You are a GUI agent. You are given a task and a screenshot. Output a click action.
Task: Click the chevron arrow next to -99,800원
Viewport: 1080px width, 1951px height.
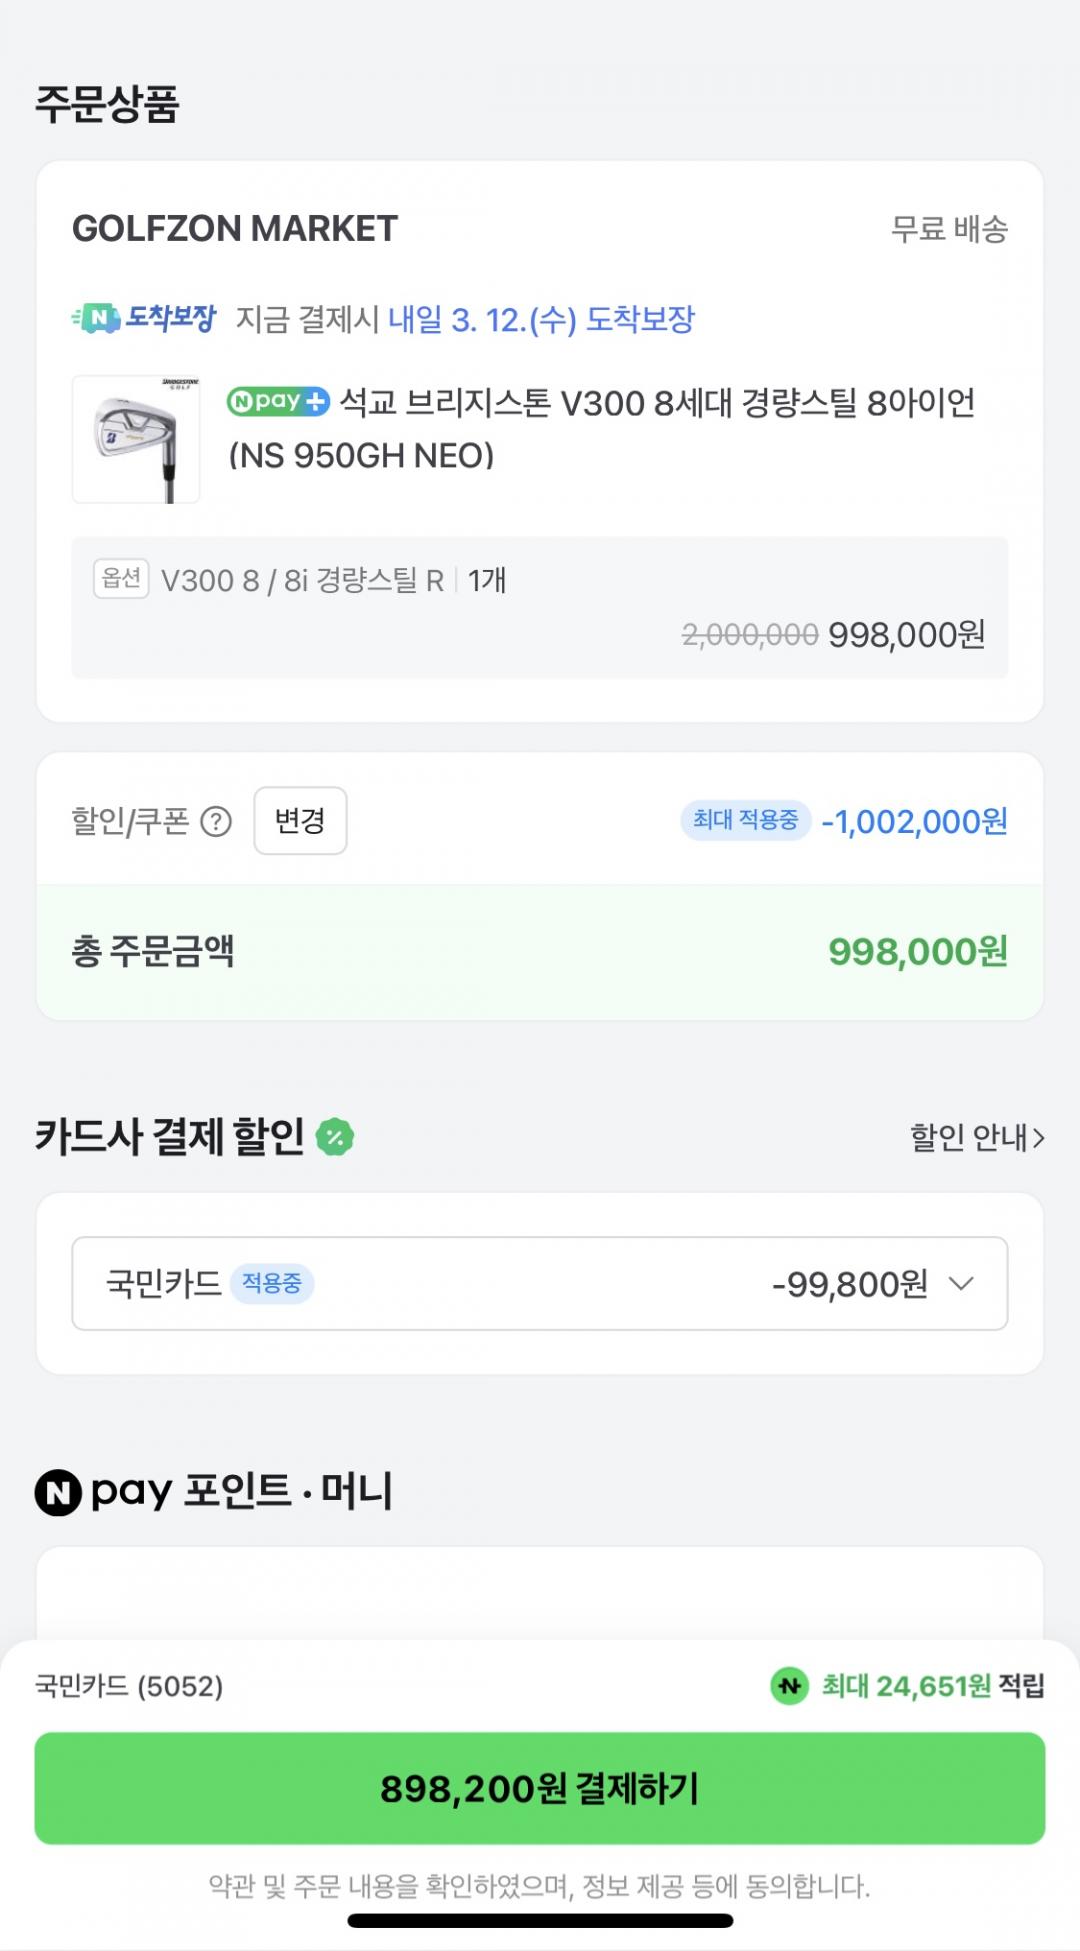coord(961,1284)
